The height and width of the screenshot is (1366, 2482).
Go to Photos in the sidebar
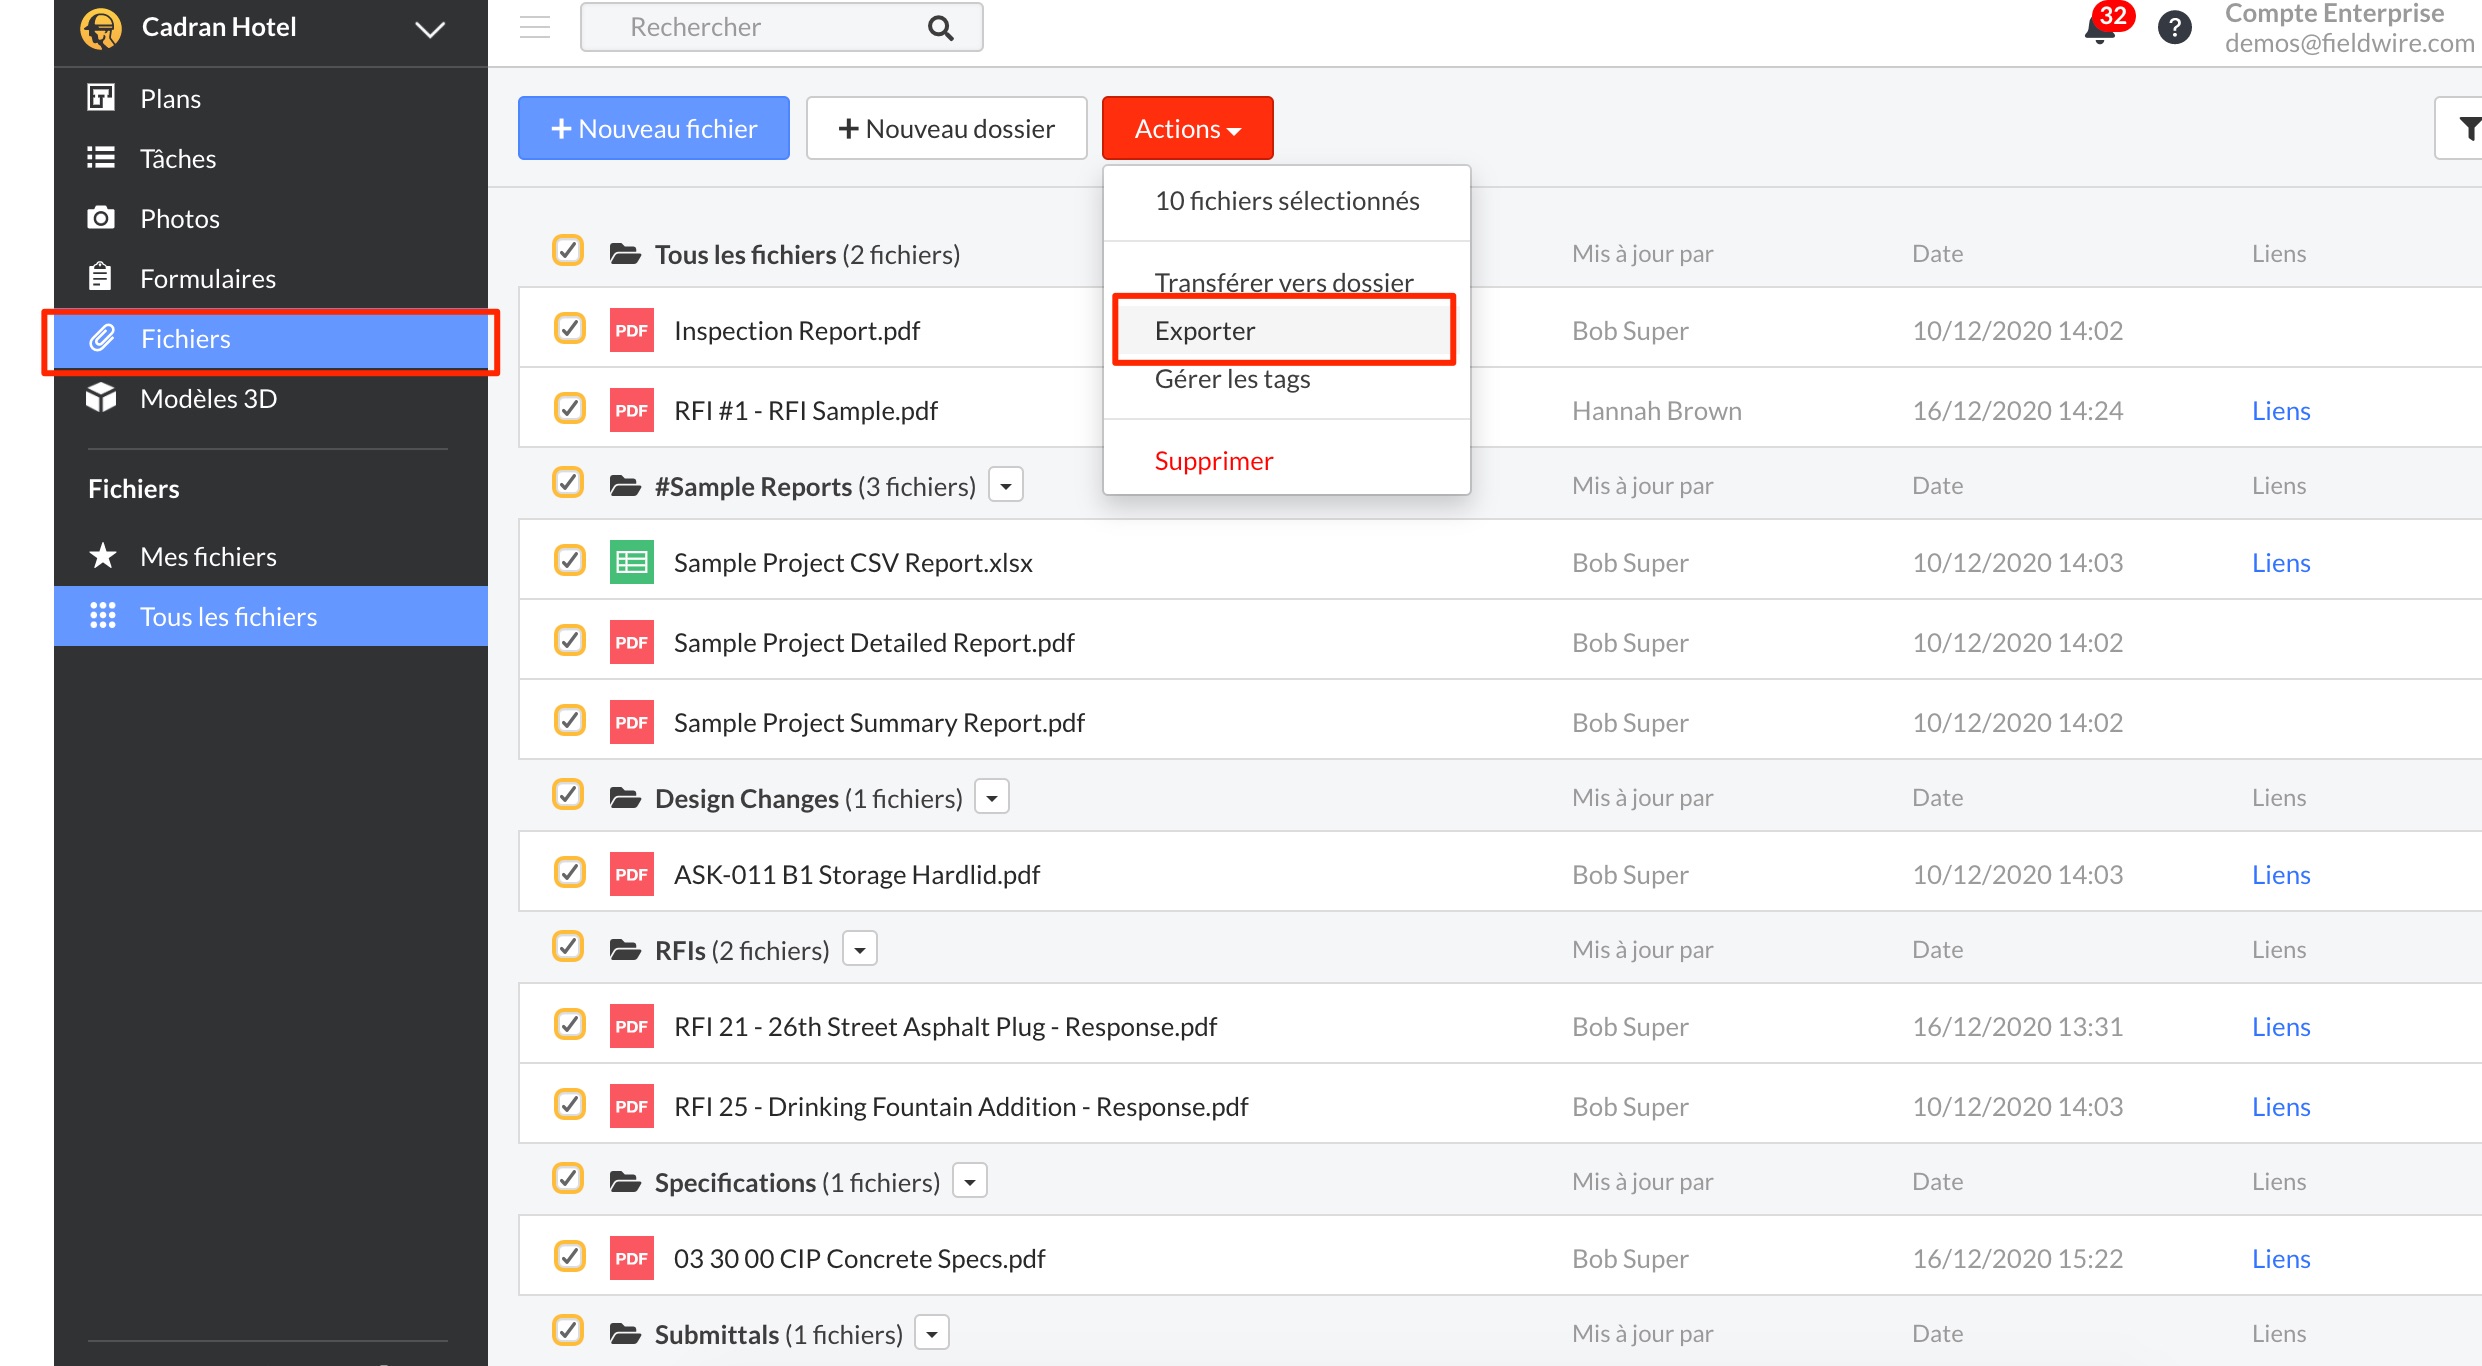[x=179, y=219]
